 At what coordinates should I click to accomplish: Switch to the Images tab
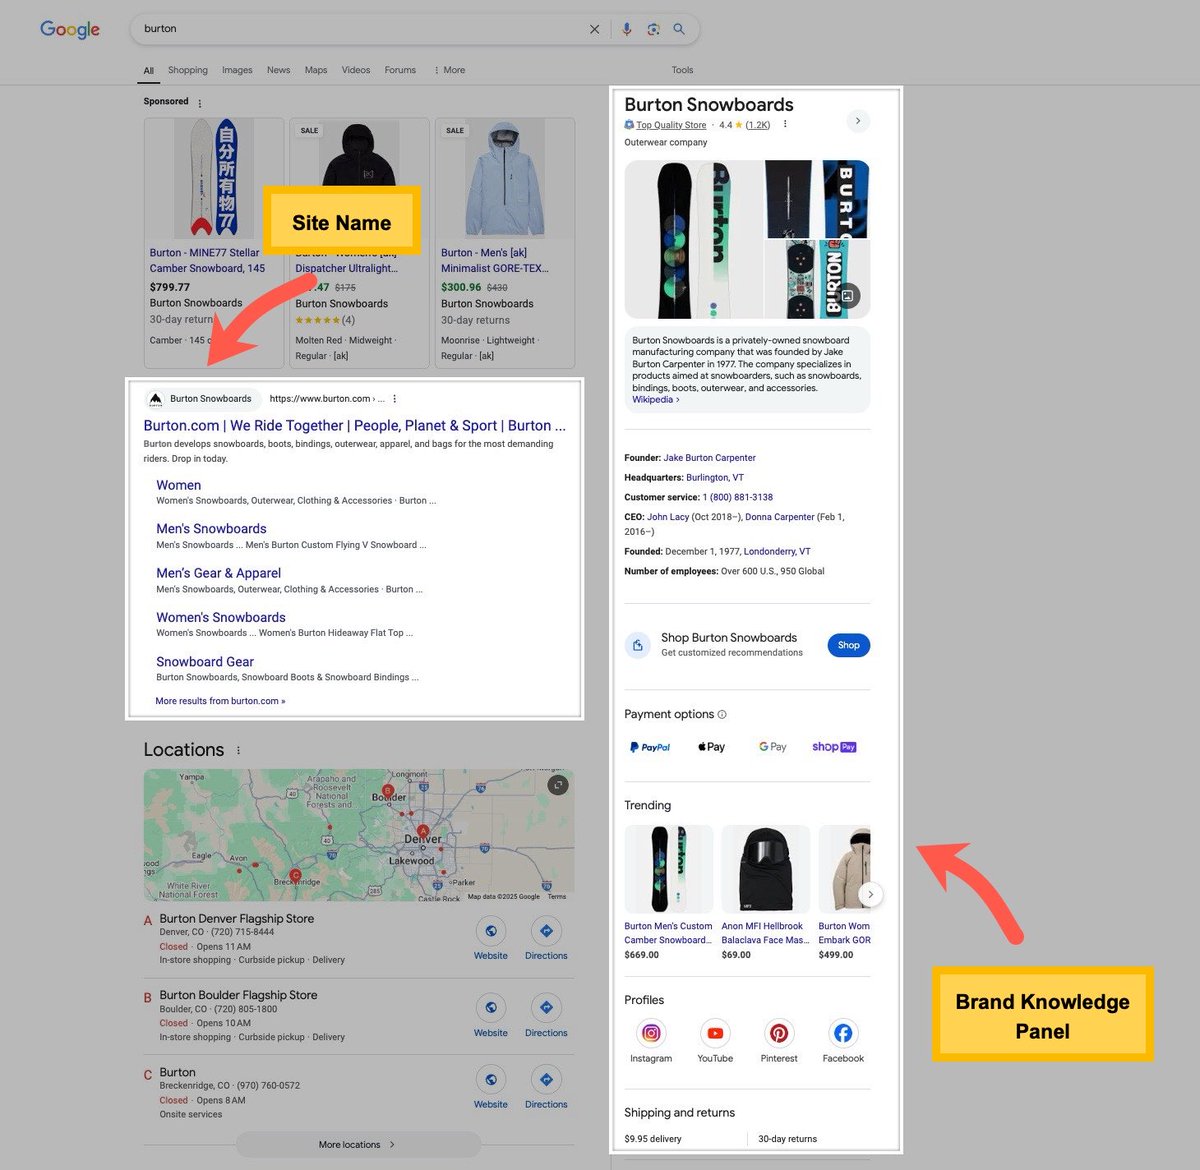click(237, 70)
